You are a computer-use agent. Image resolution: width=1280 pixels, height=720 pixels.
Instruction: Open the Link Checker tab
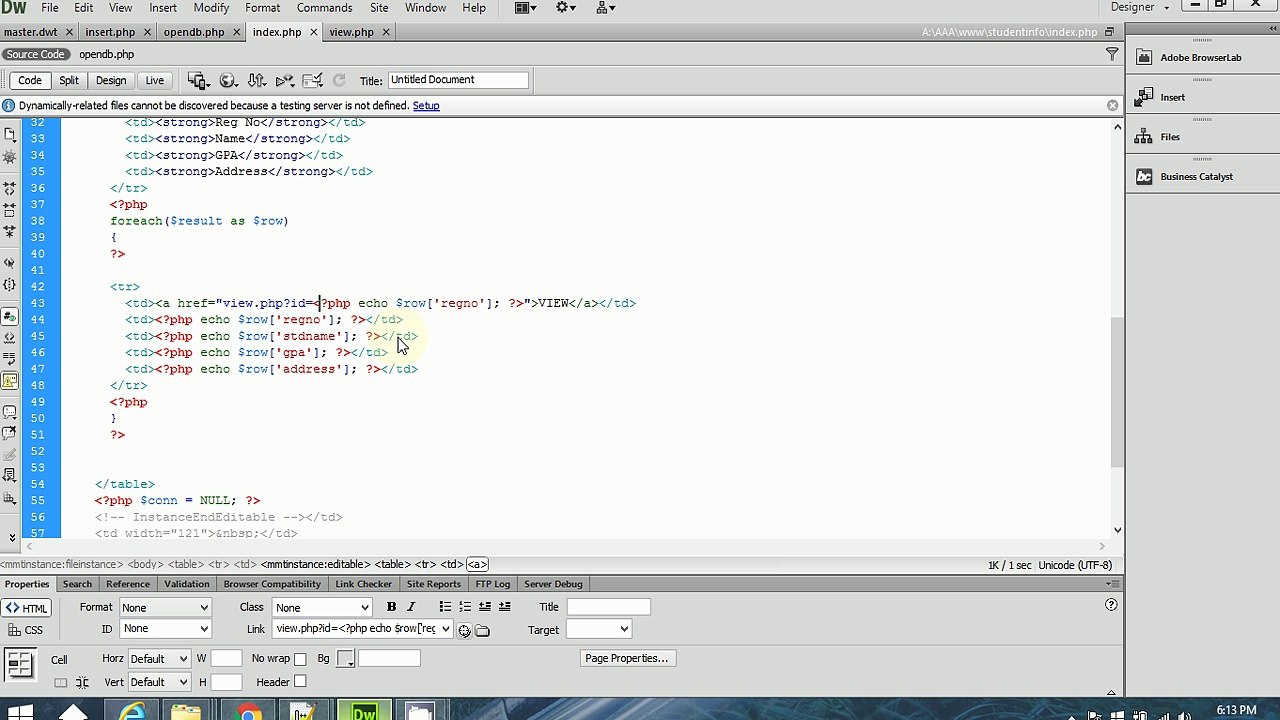click(x=364, y=584)
